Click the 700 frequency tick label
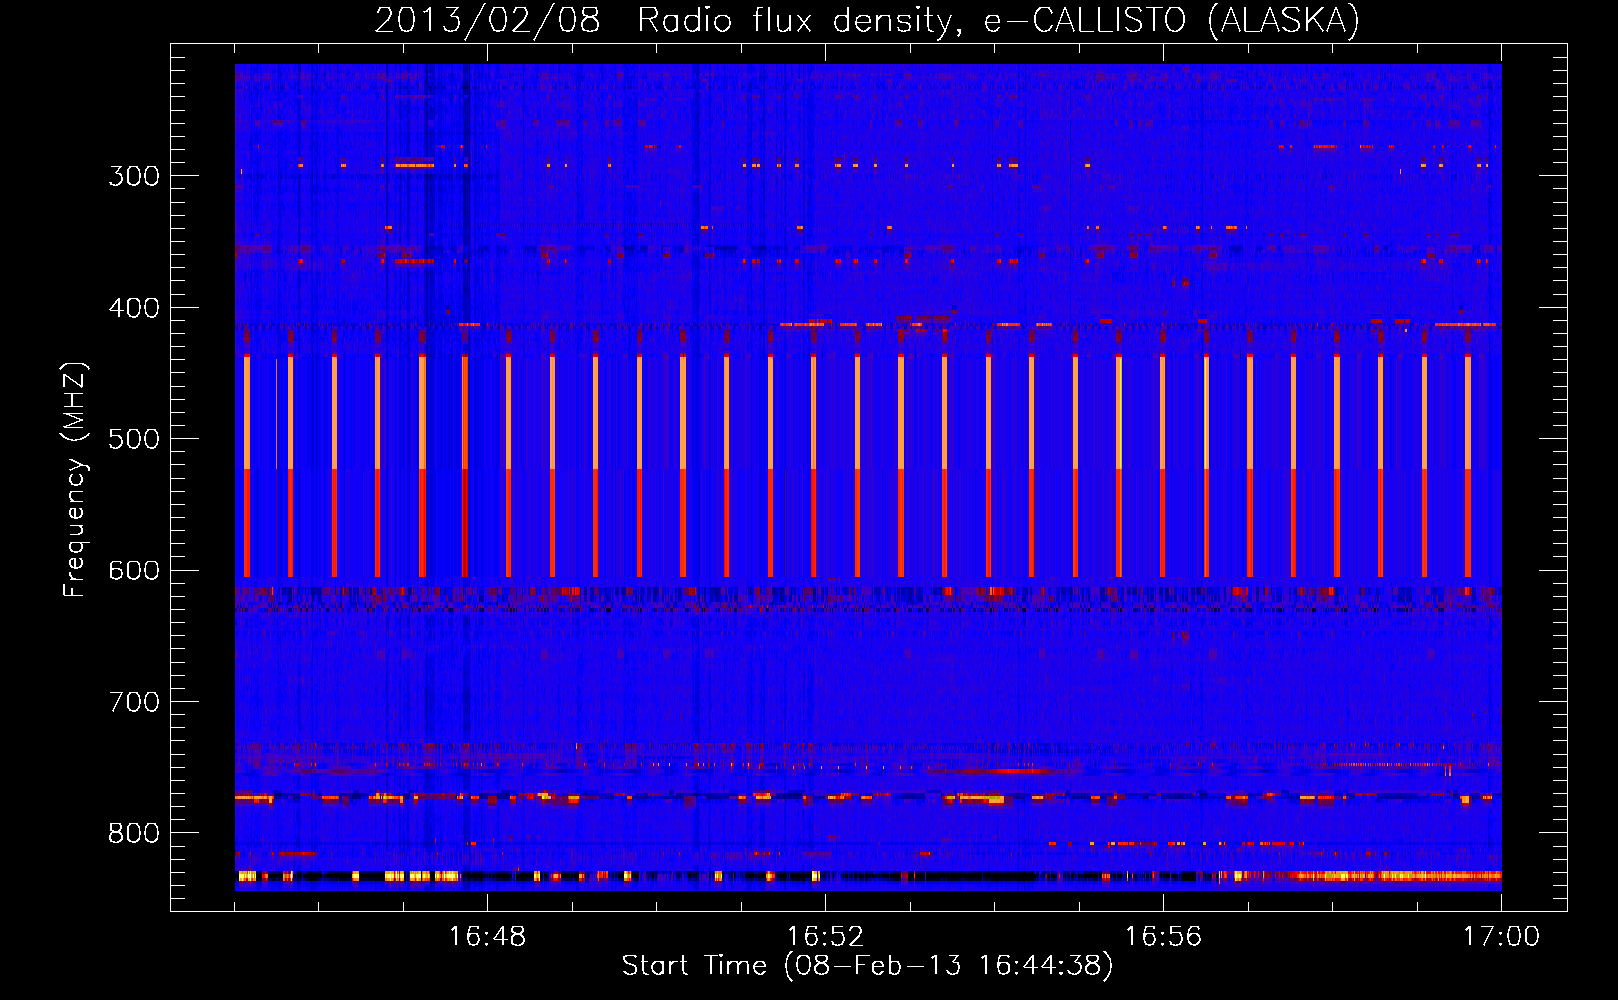 (134, 702)
